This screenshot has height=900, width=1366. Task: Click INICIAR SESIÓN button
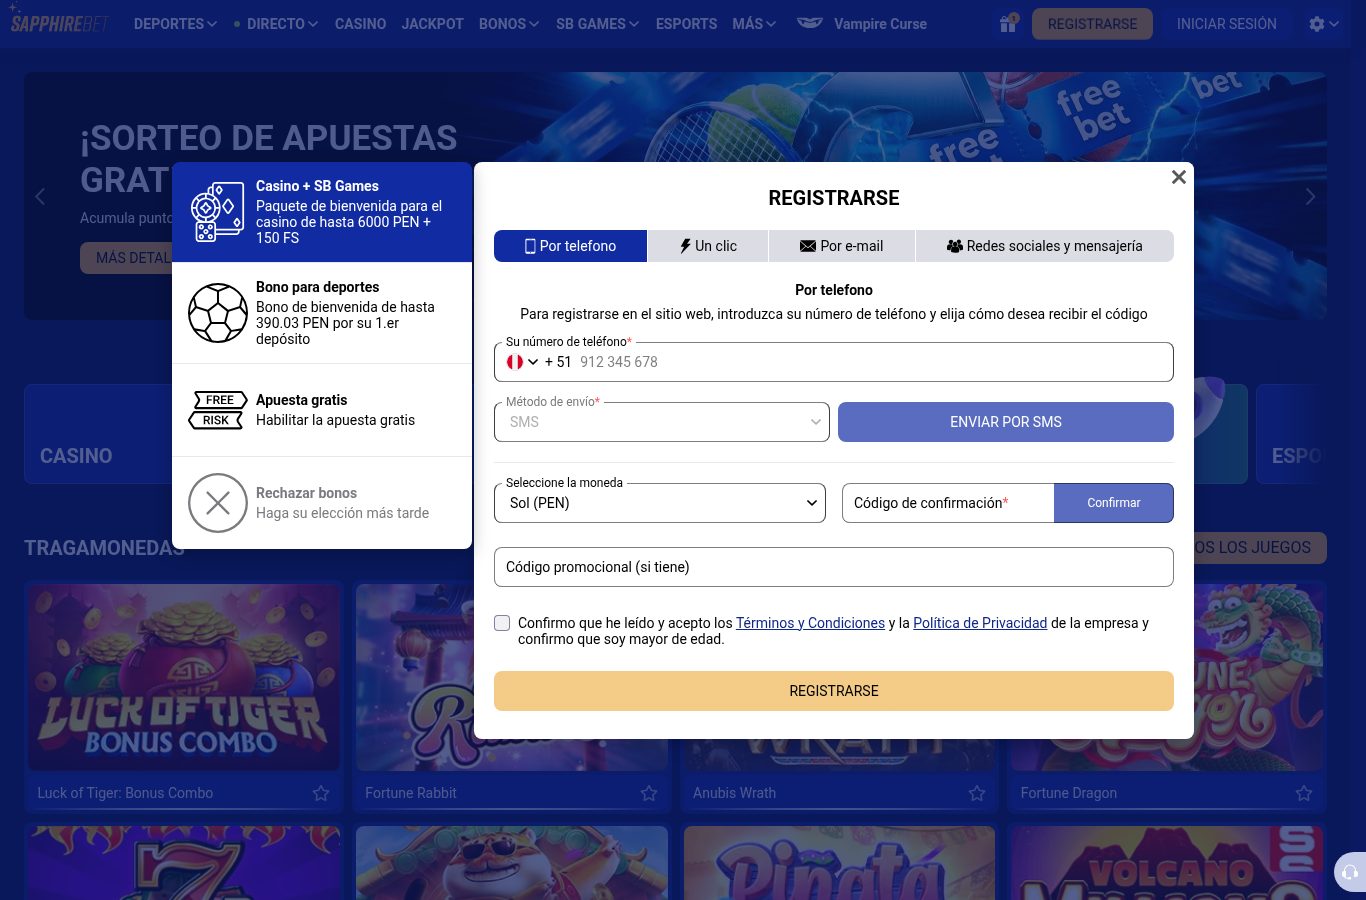[x=1227, y=24]
